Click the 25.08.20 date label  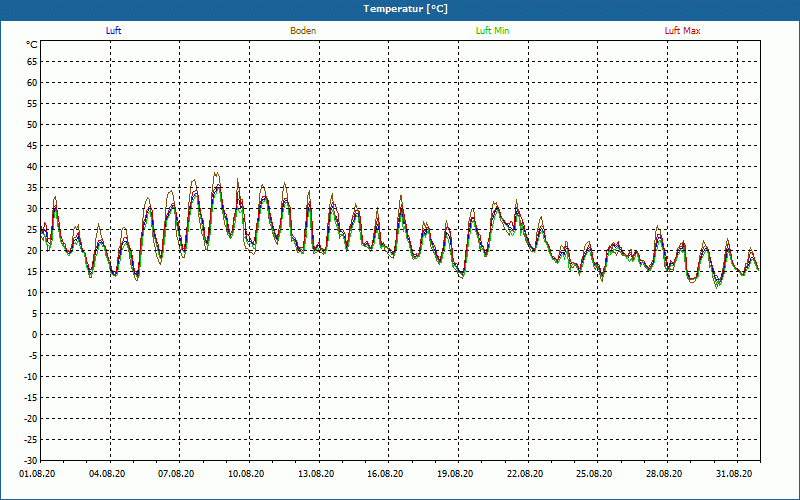pyautogui.click(x=594, y=474)
